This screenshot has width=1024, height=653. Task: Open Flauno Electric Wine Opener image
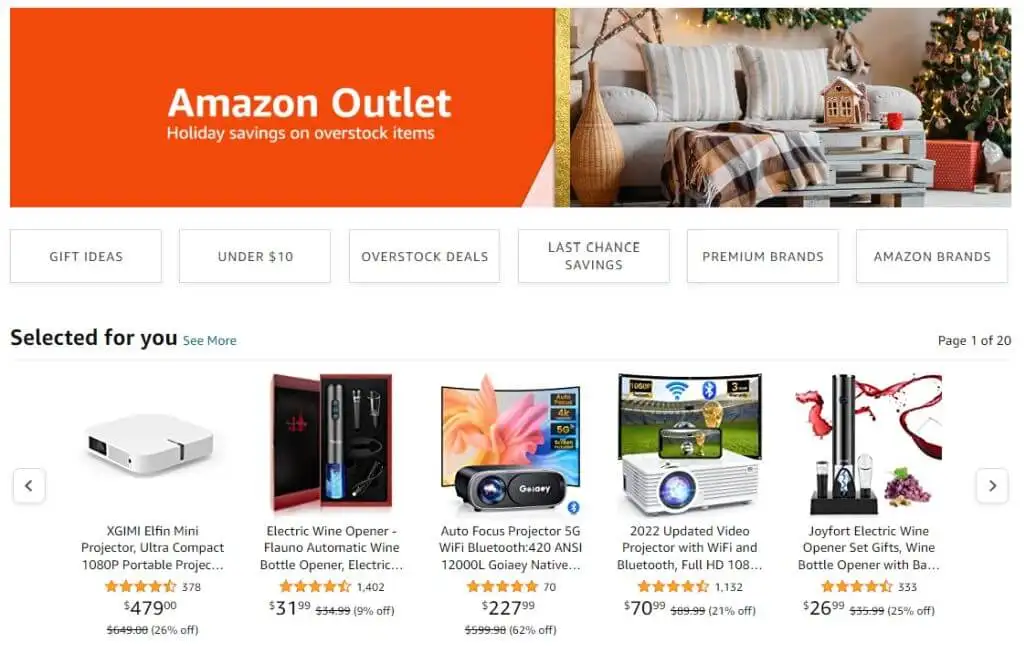tap(332, 443)
